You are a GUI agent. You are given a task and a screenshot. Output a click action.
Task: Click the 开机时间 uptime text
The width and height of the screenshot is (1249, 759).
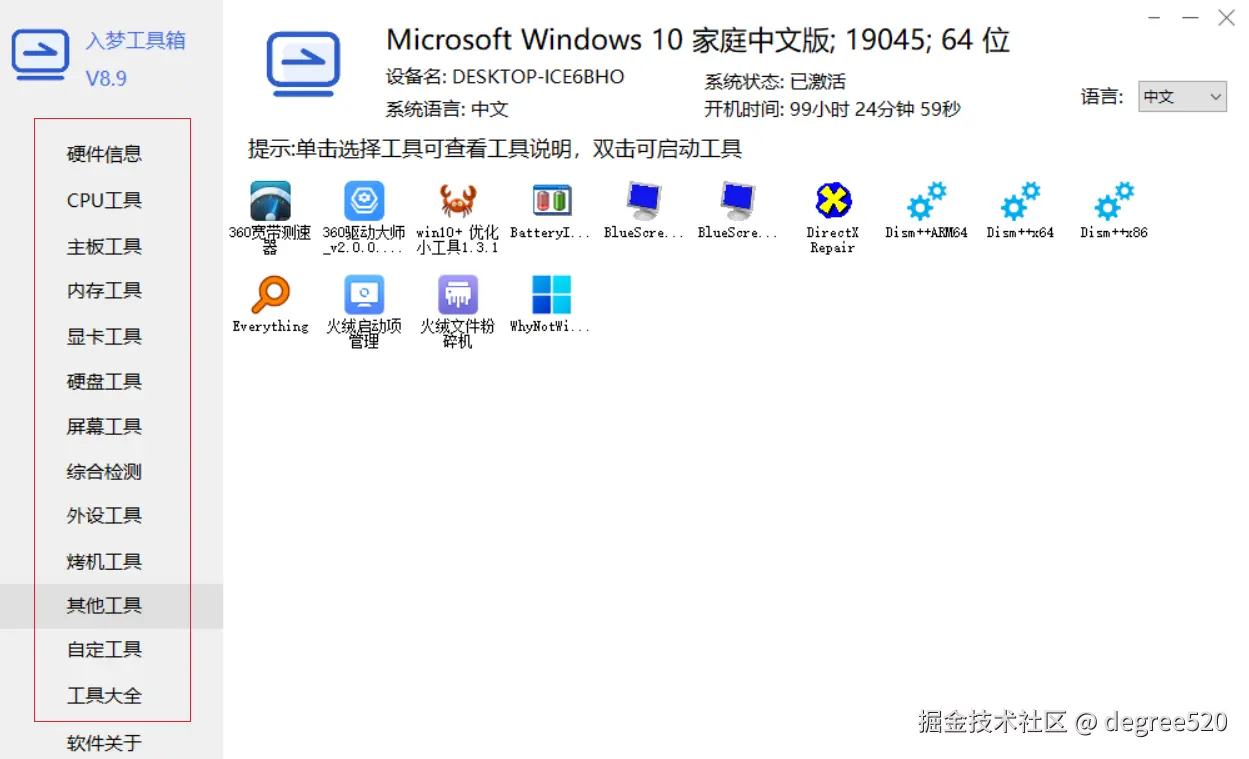832,109
